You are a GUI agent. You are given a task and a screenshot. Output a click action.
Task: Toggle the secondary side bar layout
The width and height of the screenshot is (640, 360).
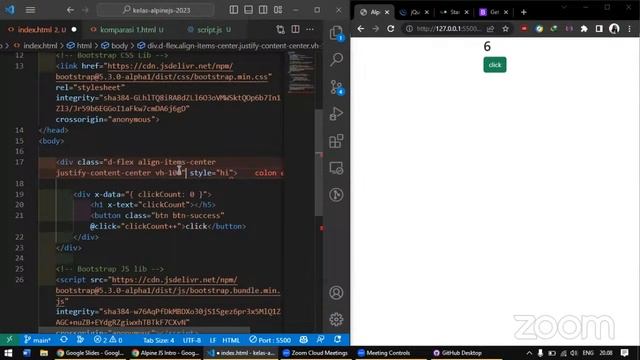pos(263,10)
